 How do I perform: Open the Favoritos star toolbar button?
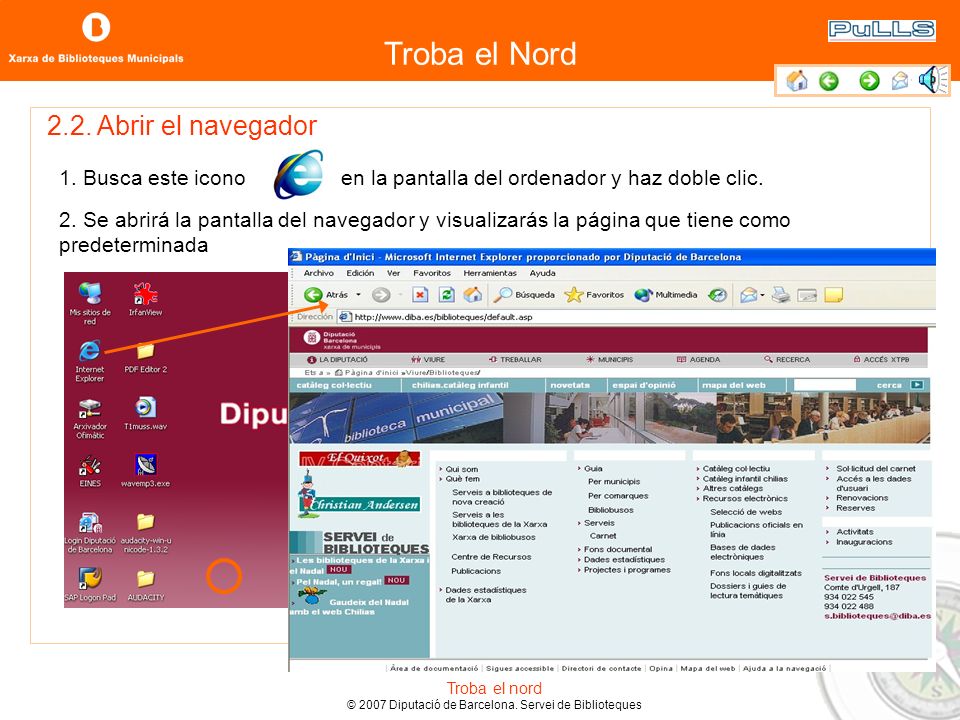click(x=594, y=295)
